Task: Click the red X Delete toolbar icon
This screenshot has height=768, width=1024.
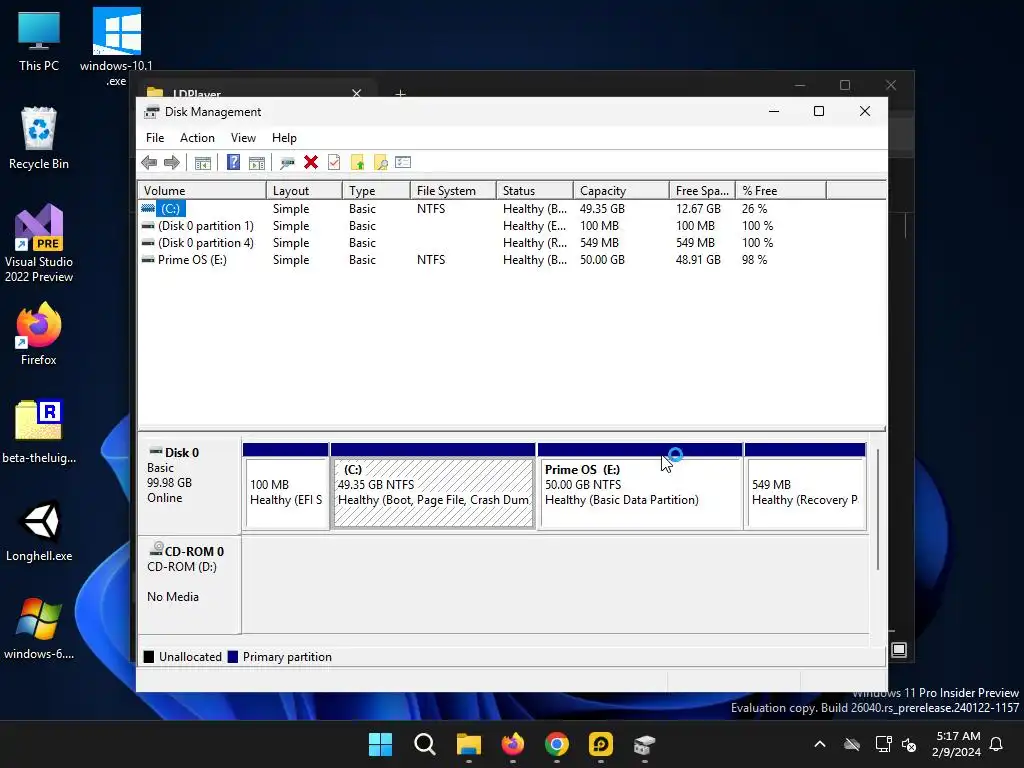Action: coord(311,162)
